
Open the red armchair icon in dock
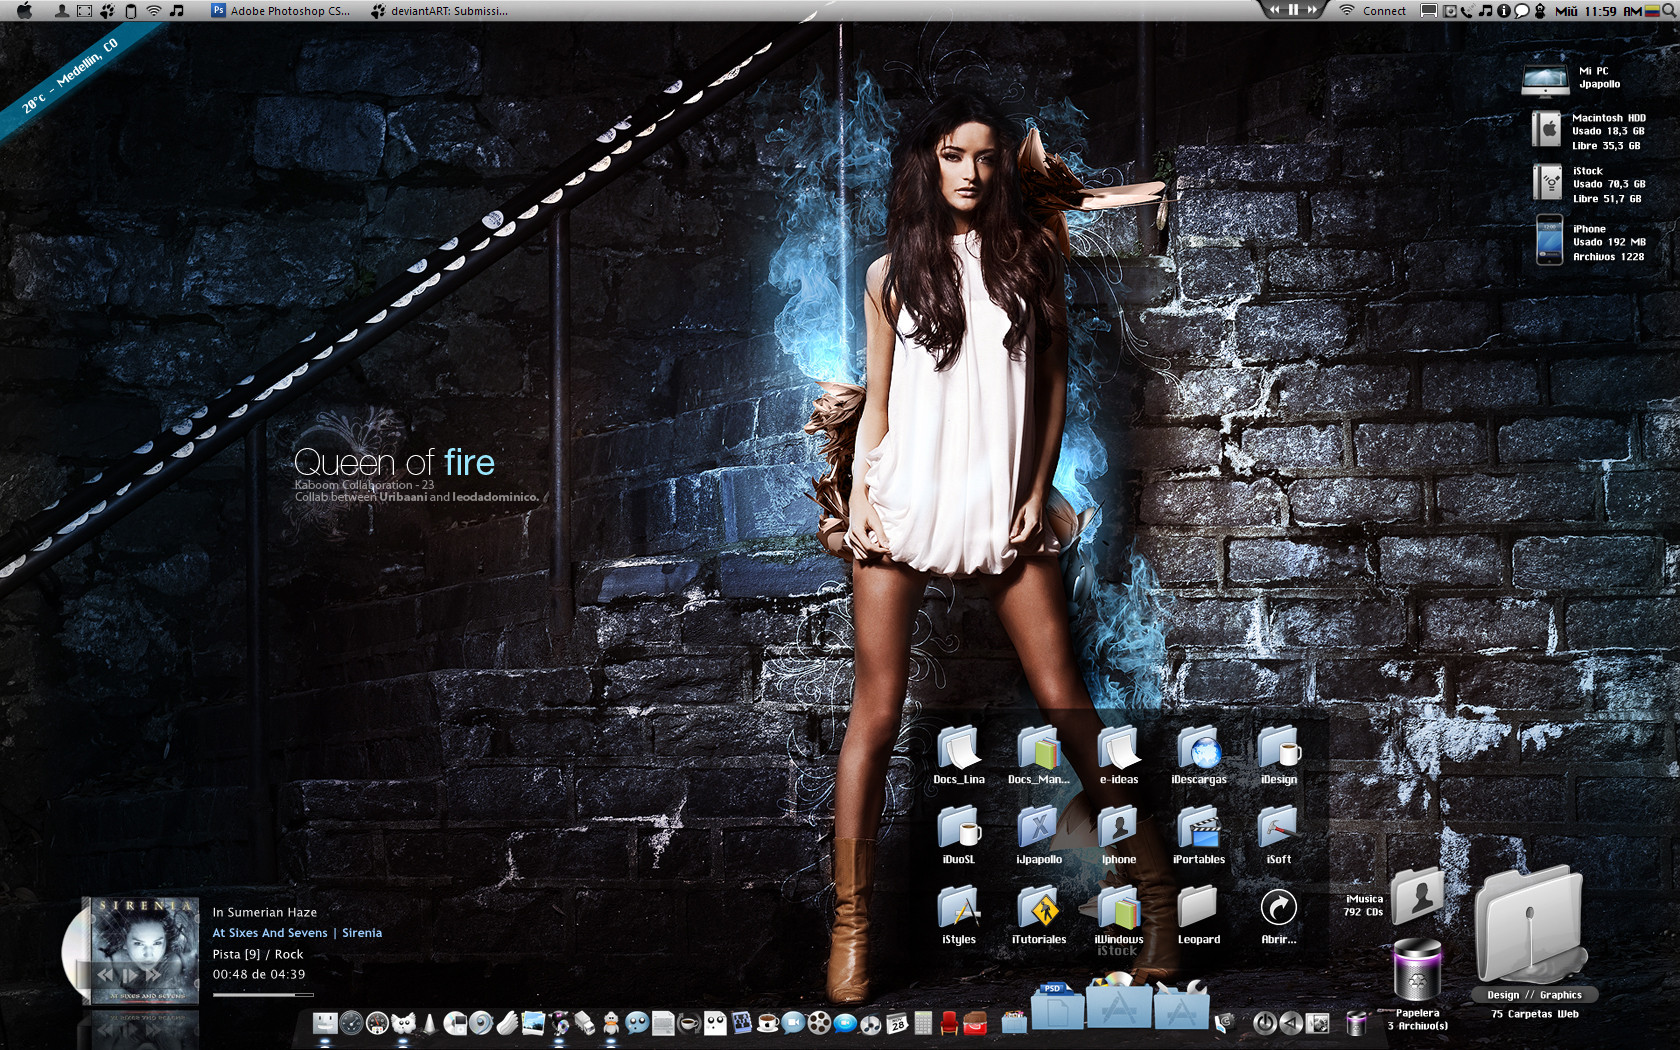[x=949, y=1022]
